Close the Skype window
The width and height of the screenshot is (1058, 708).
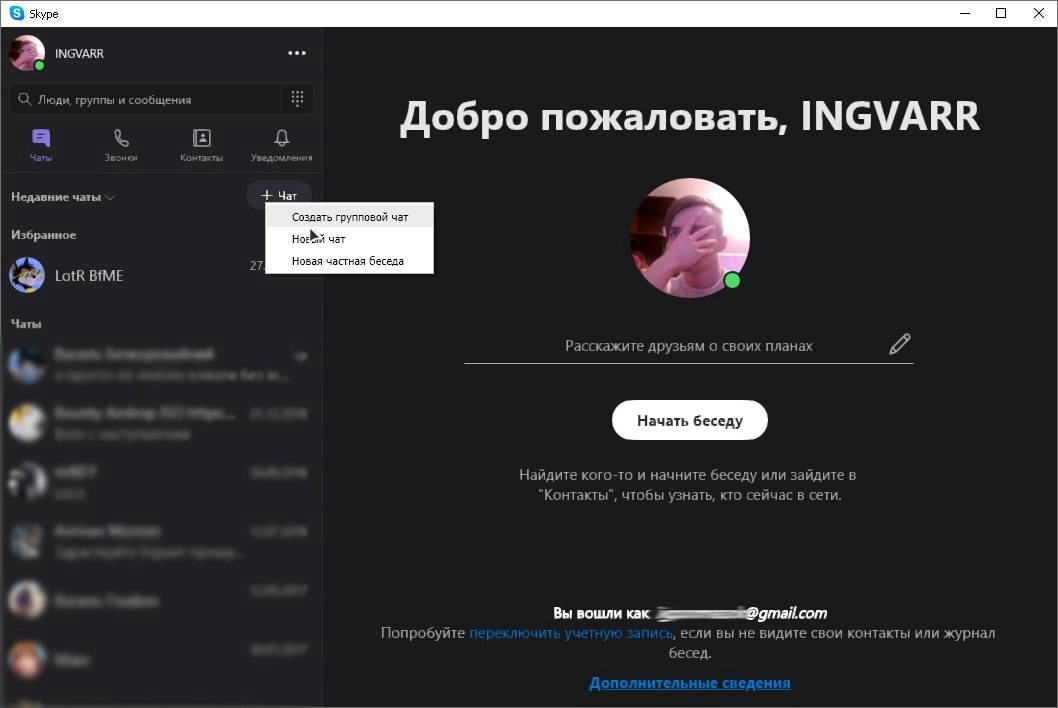[1039, 13]
